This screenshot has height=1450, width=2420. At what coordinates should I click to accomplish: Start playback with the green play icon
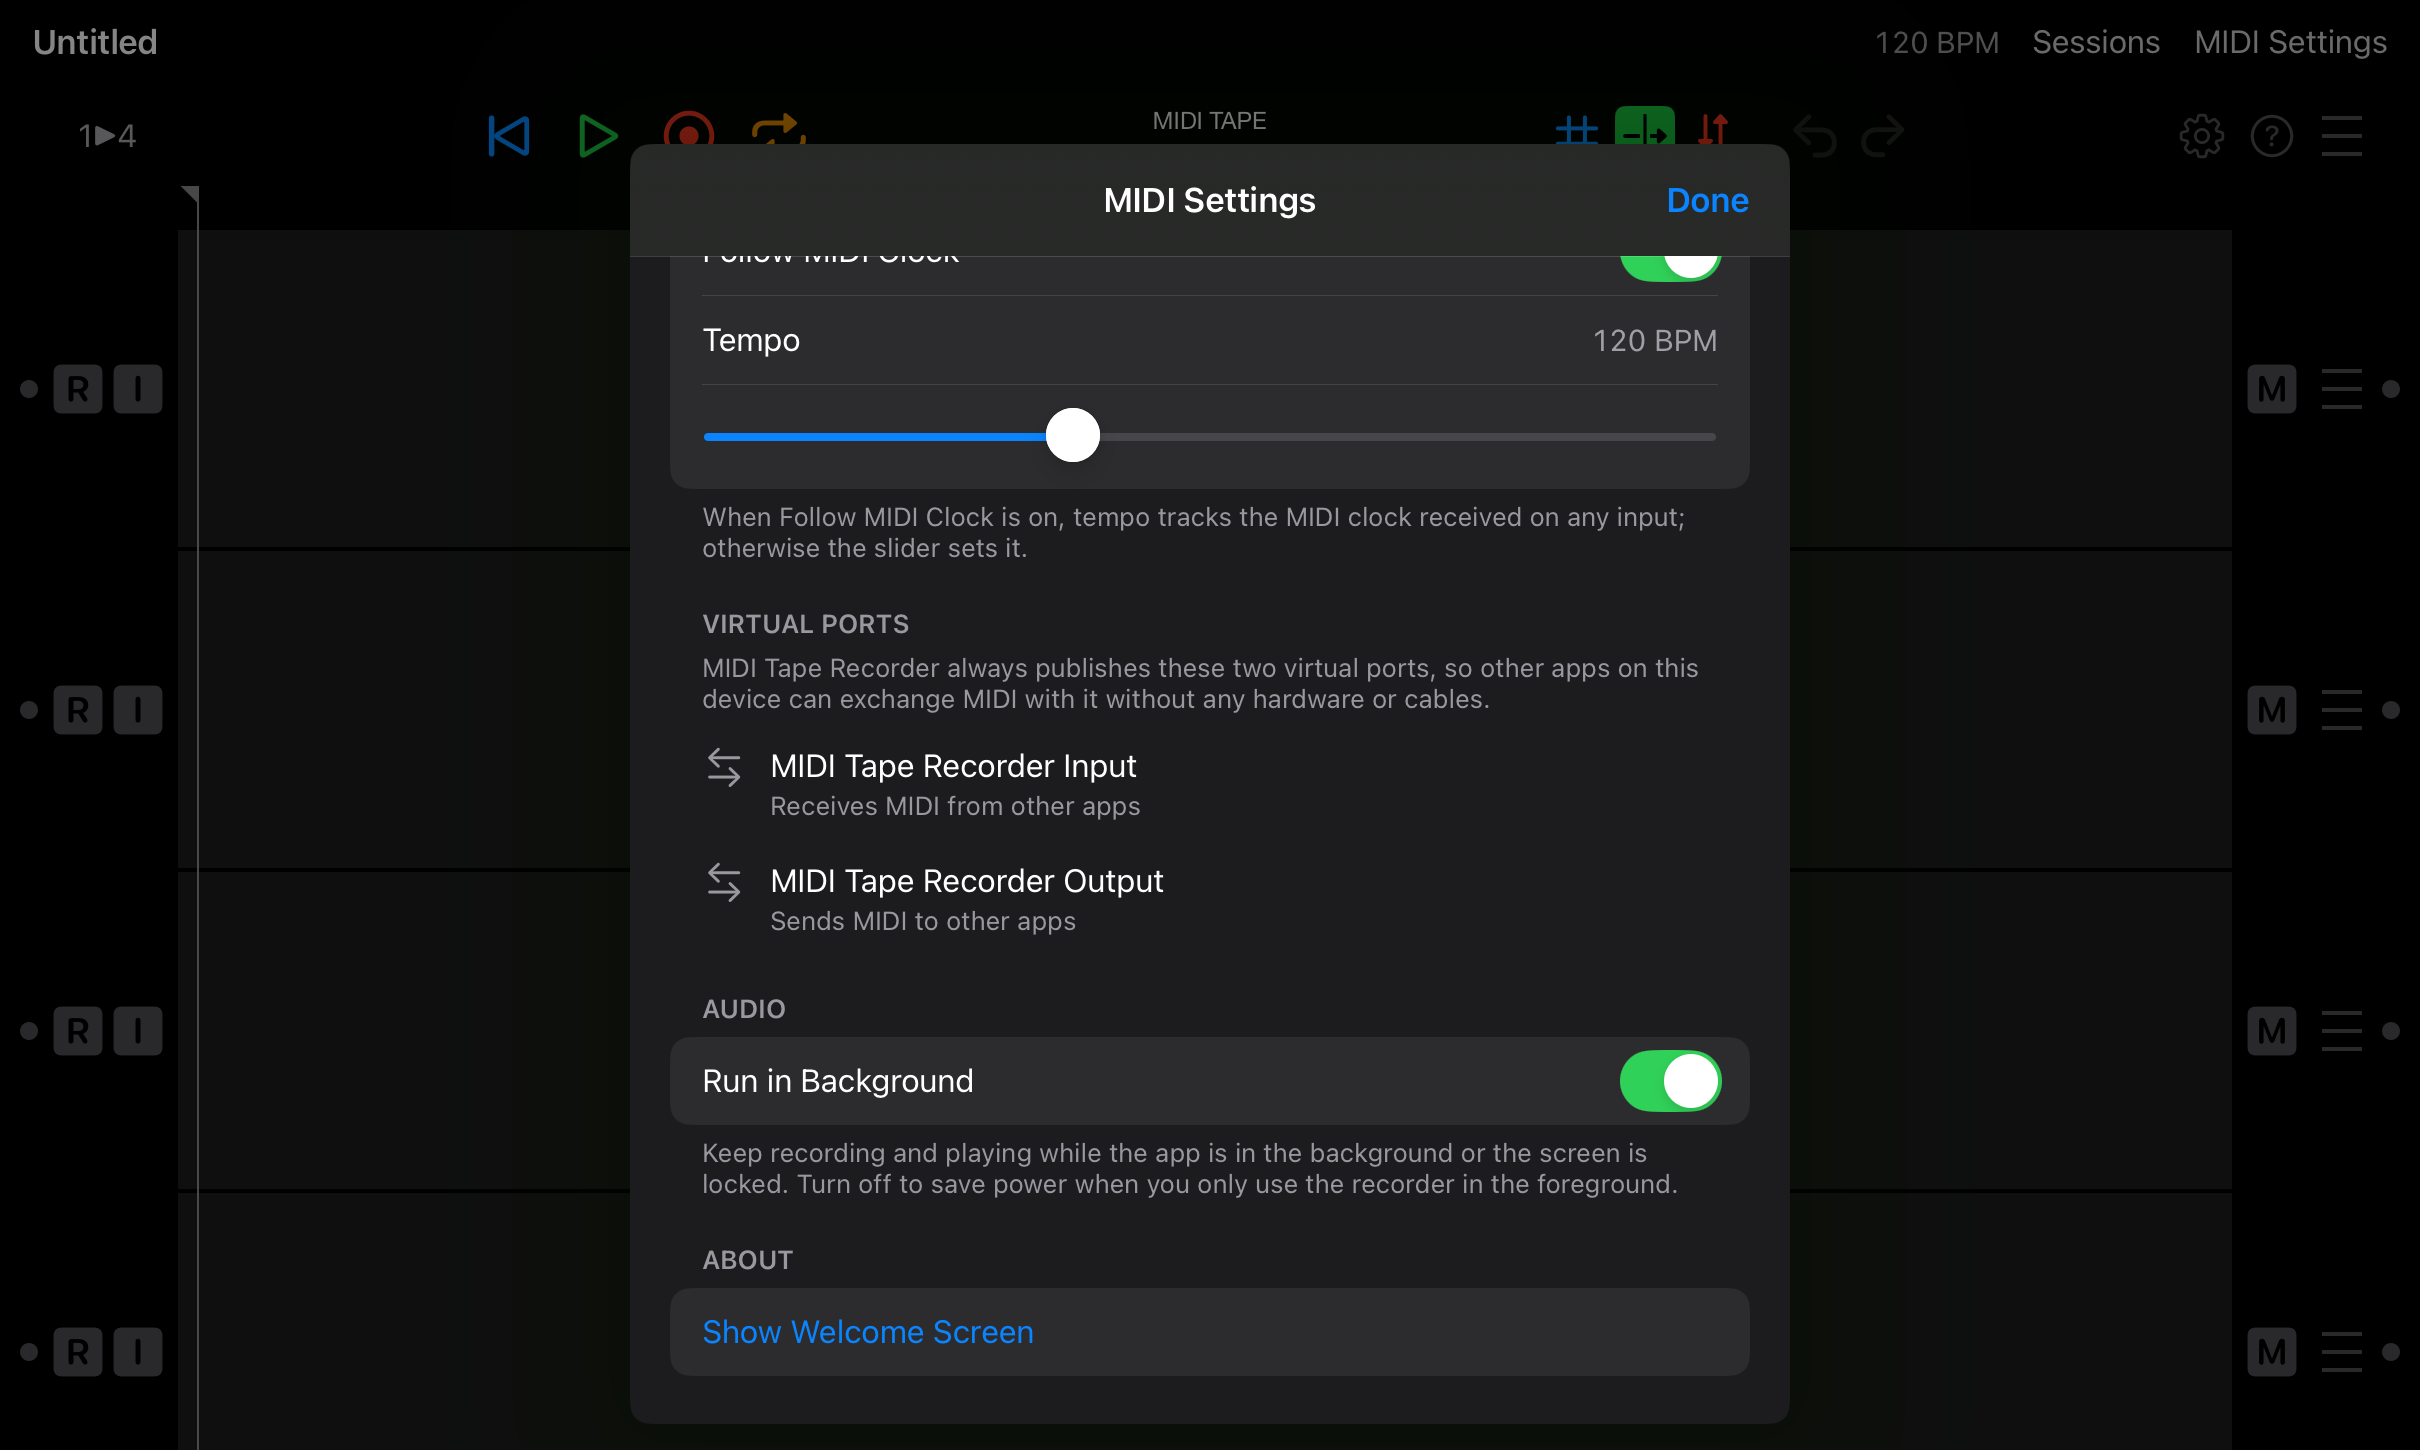(597, 136)
